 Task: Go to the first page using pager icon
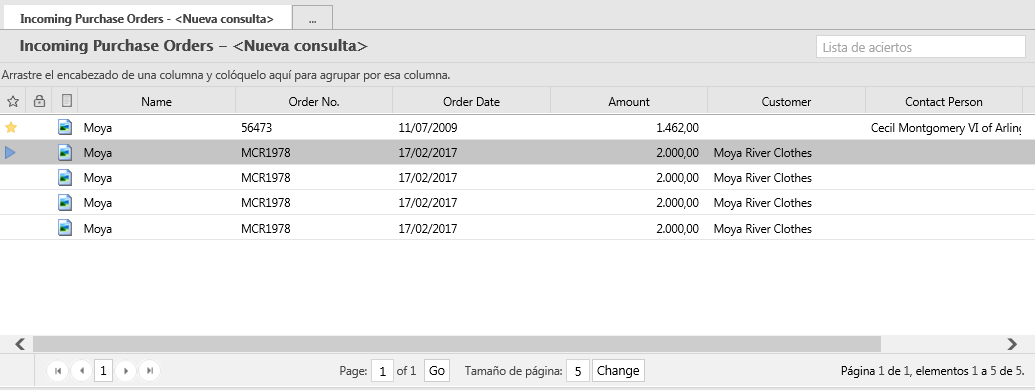click(58, 371)
